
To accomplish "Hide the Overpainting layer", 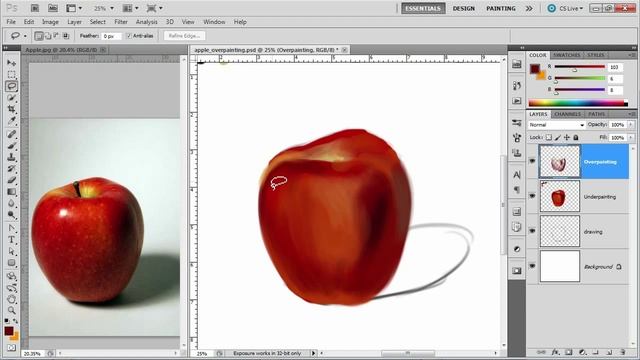I will coord(532,161).
